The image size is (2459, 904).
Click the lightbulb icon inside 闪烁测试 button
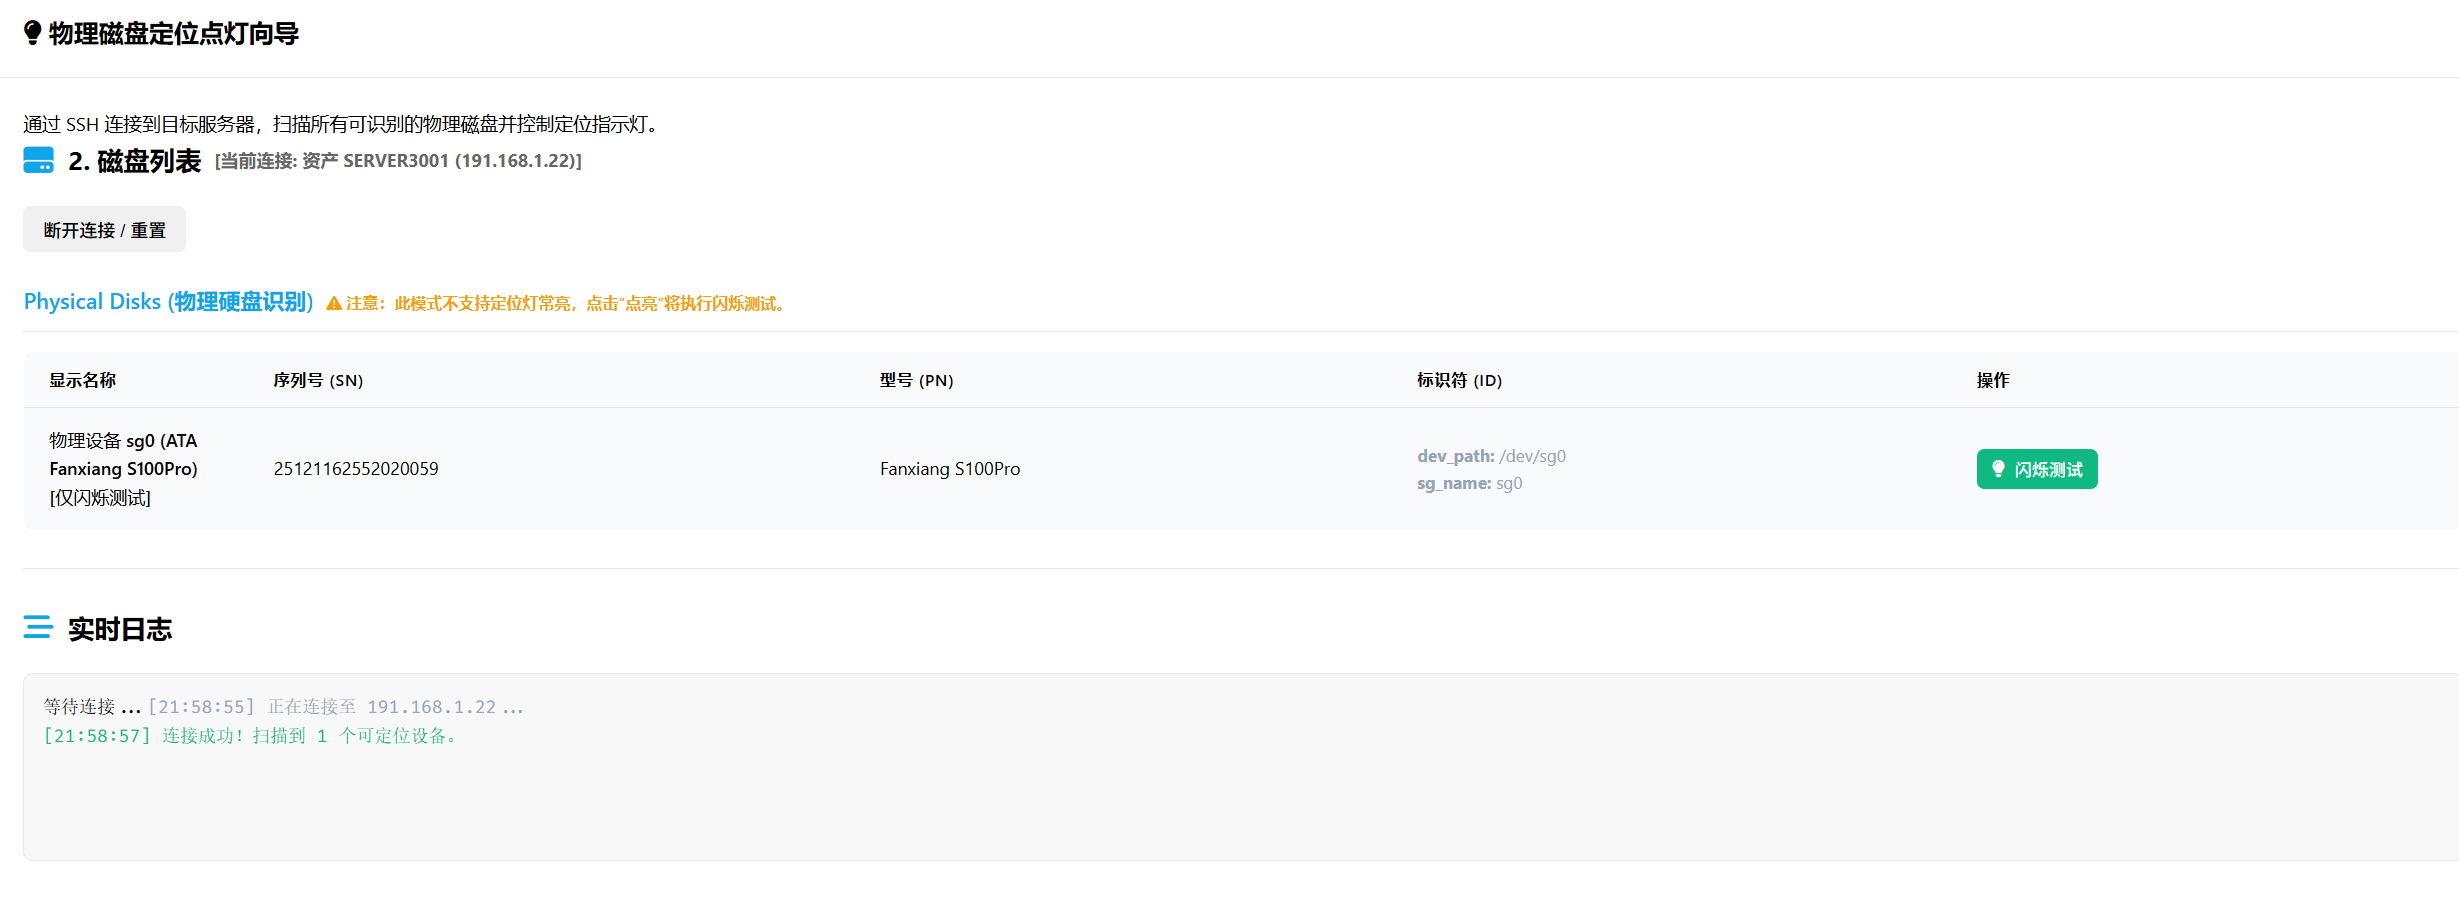1998,469
